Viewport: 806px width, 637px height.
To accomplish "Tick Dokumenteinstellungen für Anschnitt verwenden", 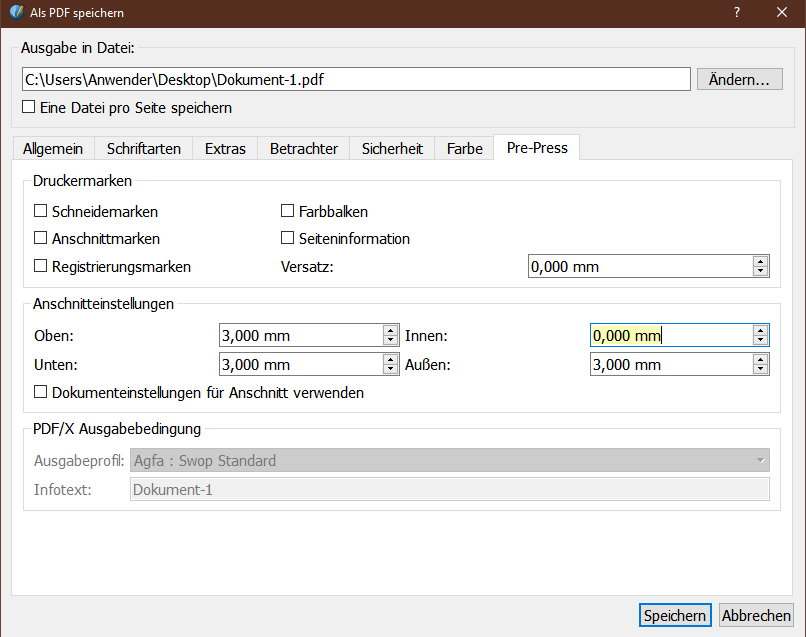I will point(41,393).
